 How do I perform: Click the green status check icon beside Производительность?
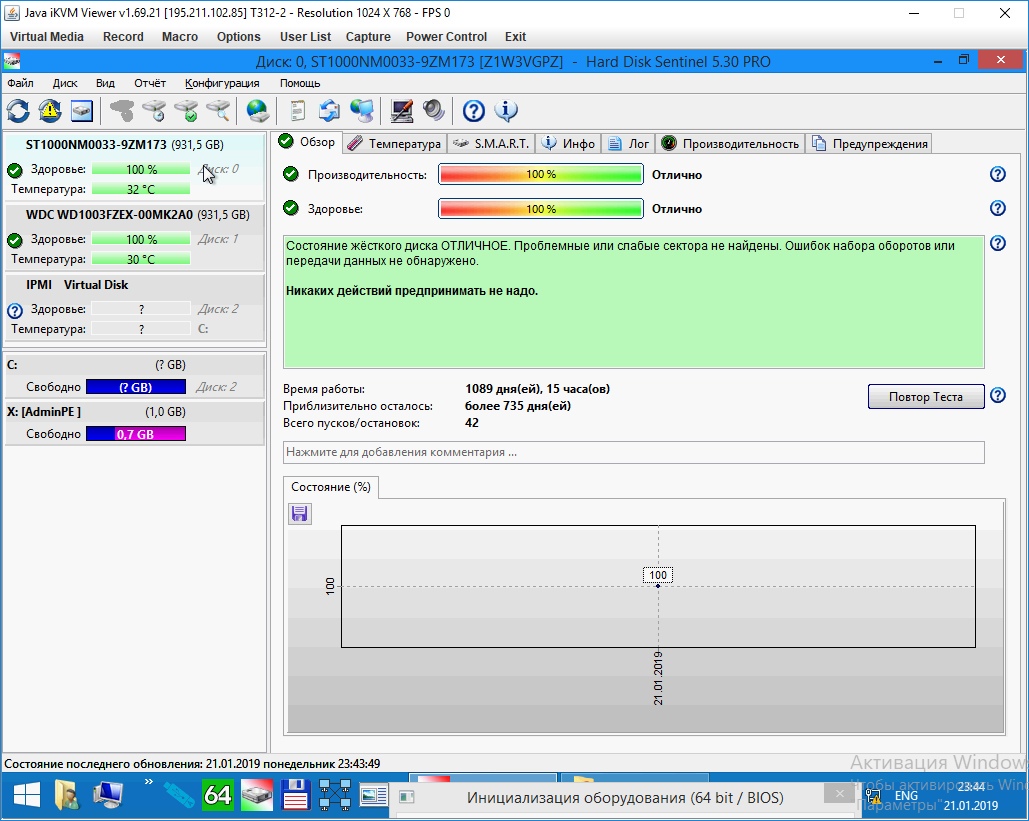click(x=291, y=174)
